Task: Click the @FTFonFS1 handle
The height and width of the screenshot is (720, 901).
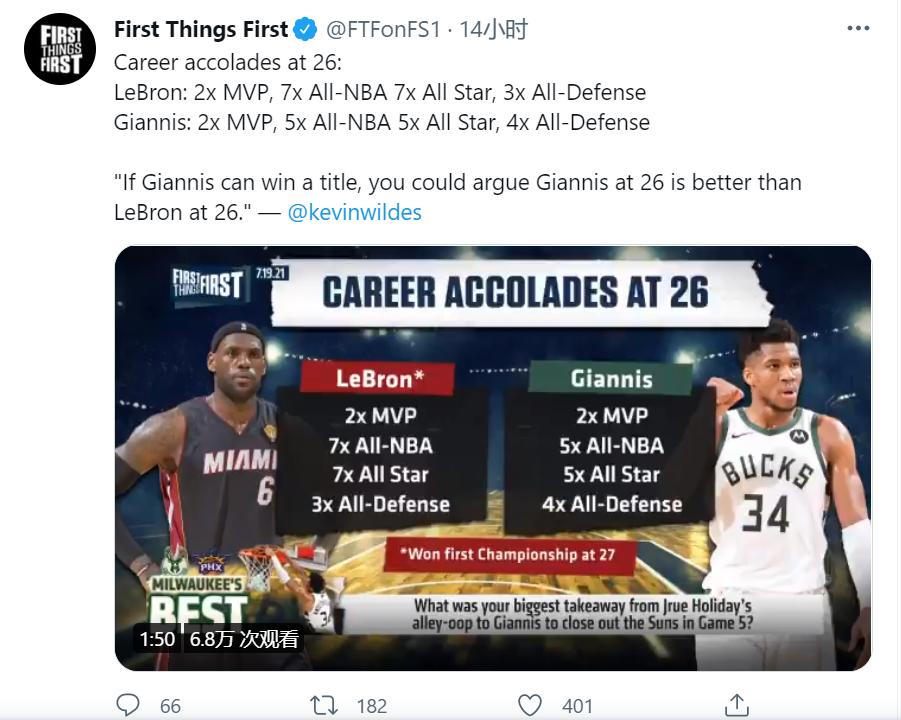Action: coord(384,29)
